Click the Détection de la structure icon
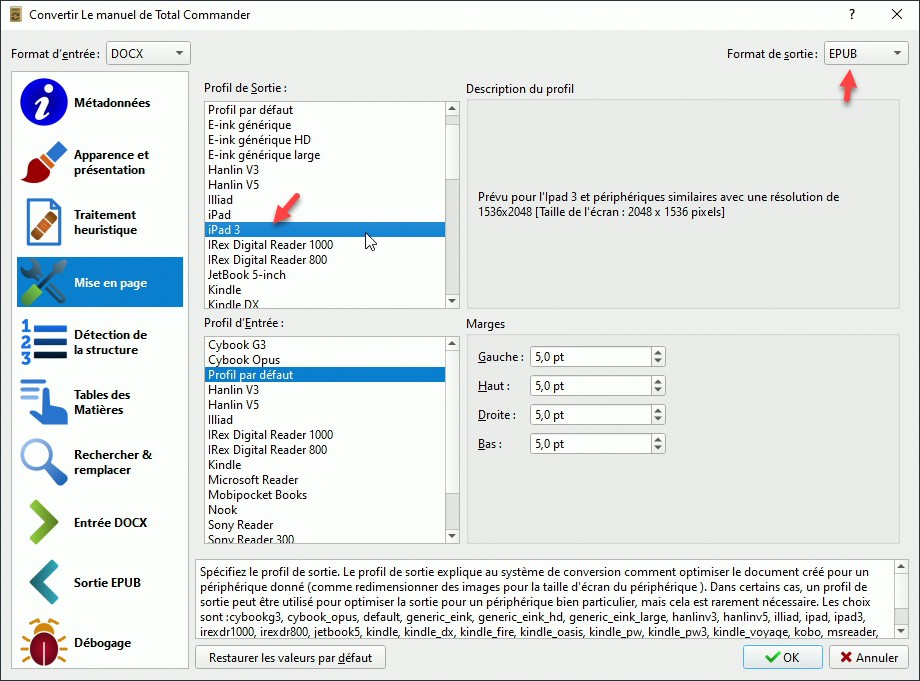Viewport: 920px width, 681px height. tap(43, 342)
